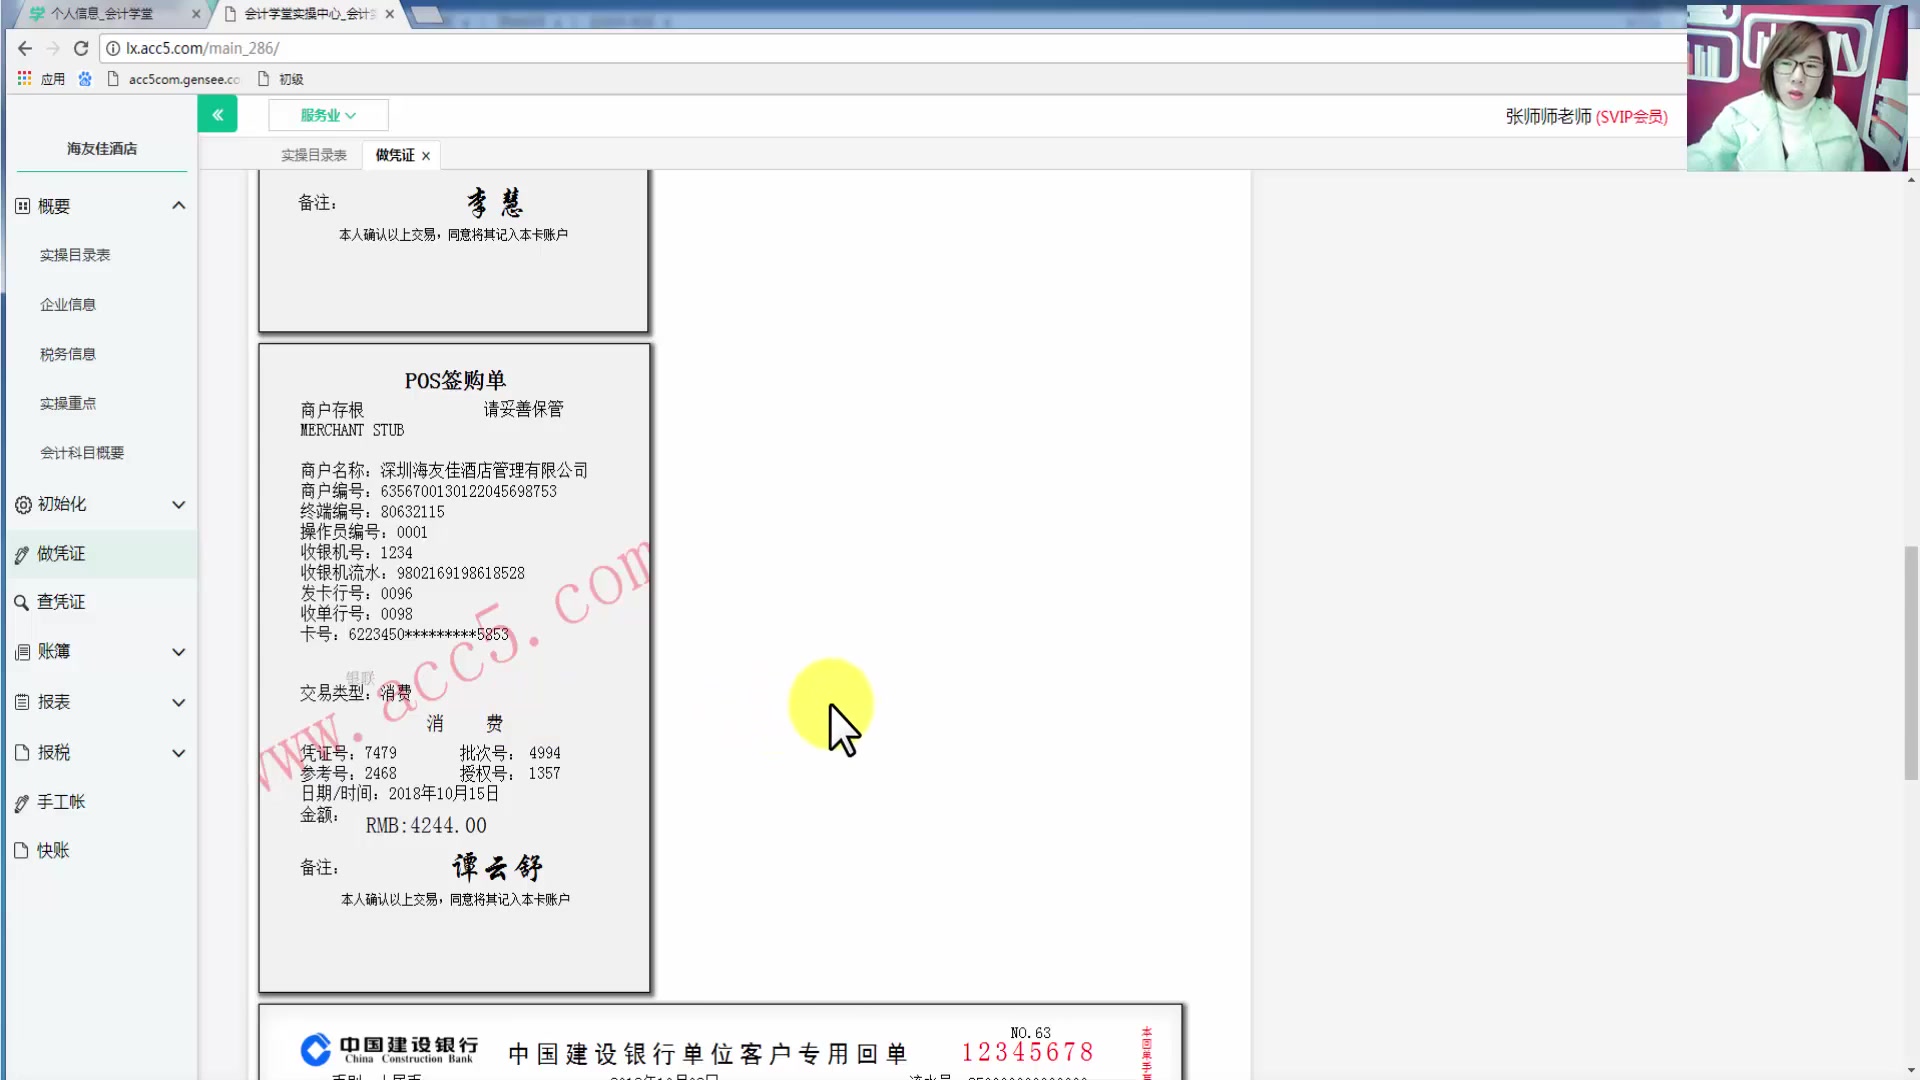Select the 做凭证 pen icon in sidebar
Screen dimensions: 1920x1080
point(22,554)
